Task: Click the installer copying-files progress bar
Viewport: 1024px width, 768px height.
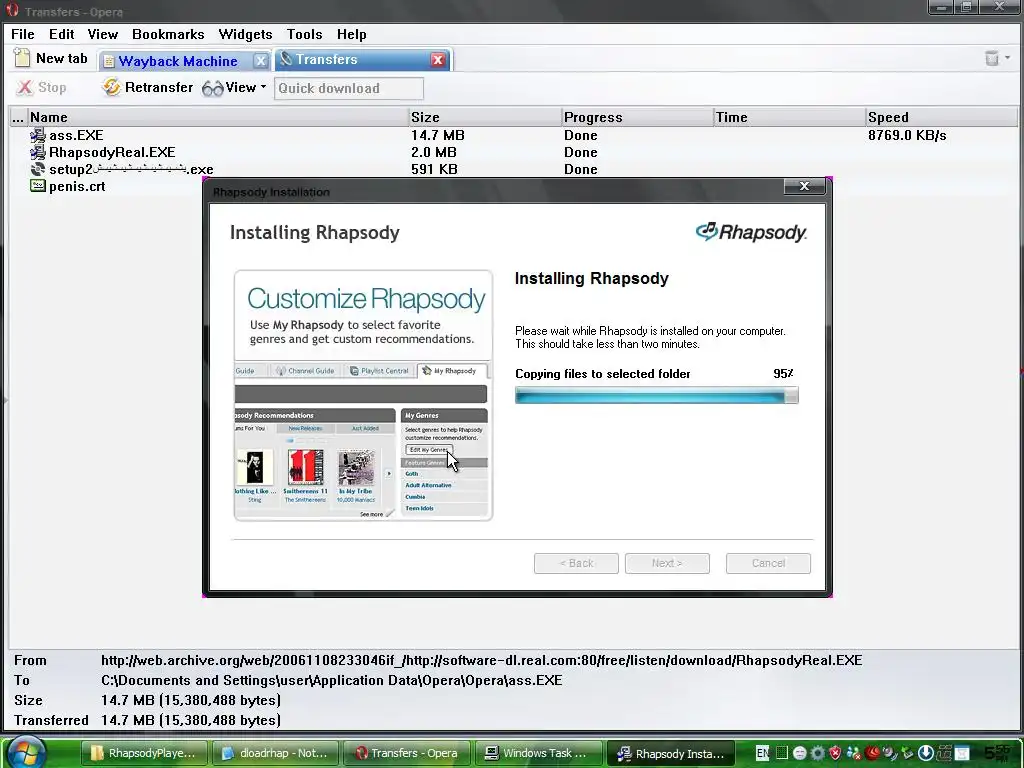Action: point(656,395)
